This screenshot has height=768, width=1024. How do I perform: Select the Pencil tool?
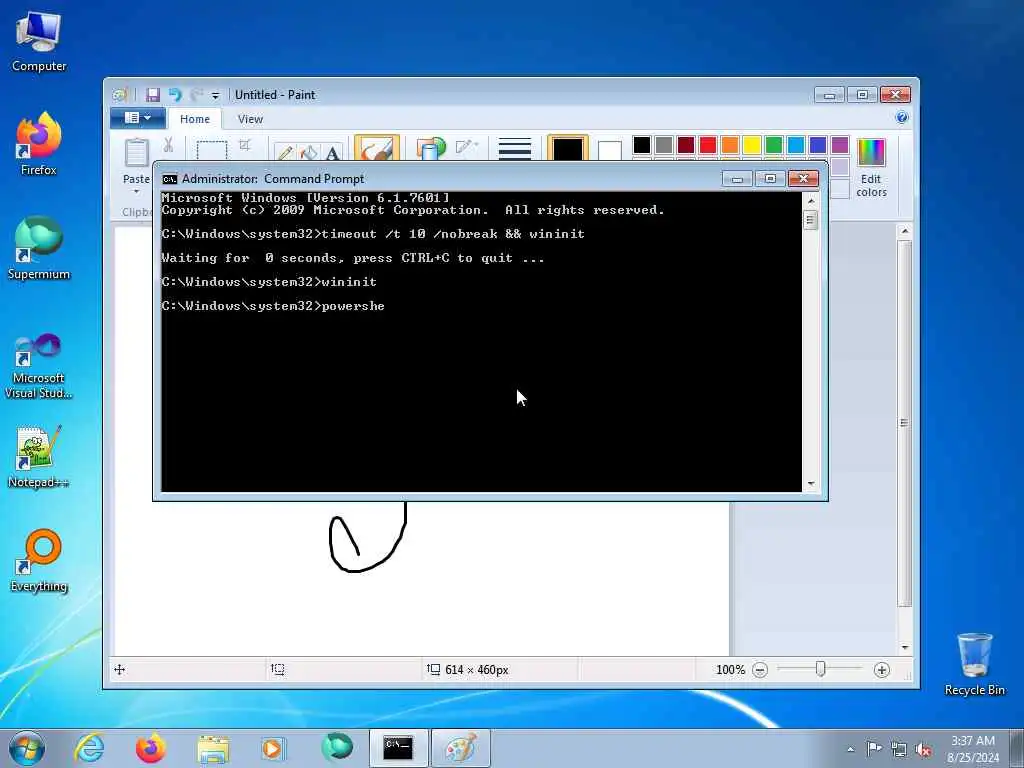point(285,152)
